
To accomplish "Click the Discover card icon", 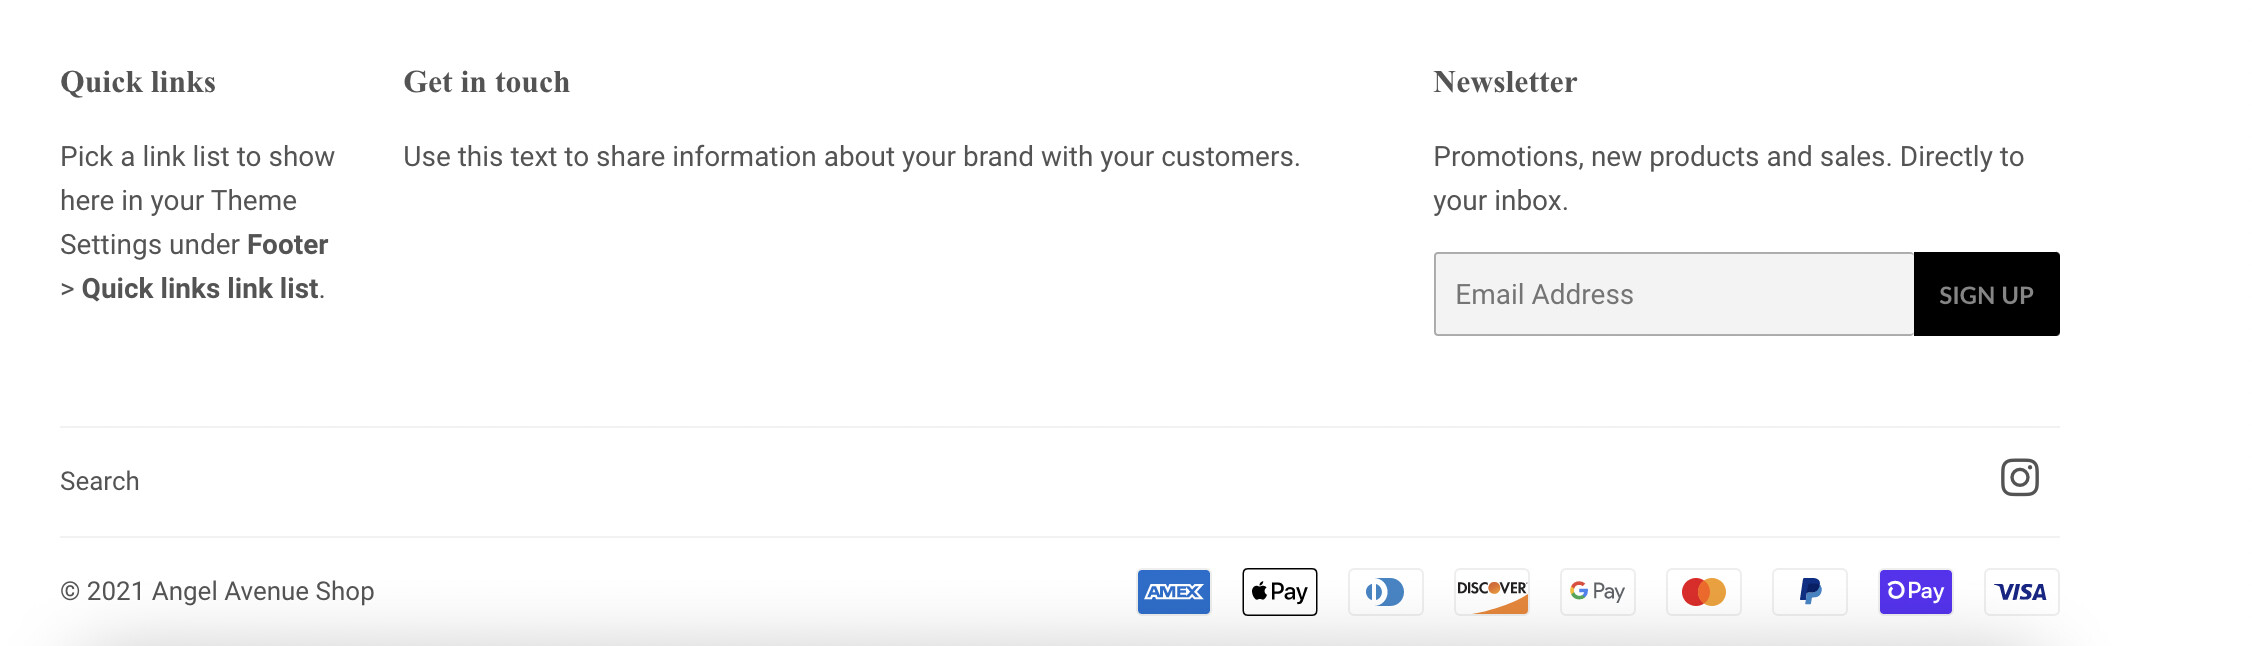I will (1492, 592).
